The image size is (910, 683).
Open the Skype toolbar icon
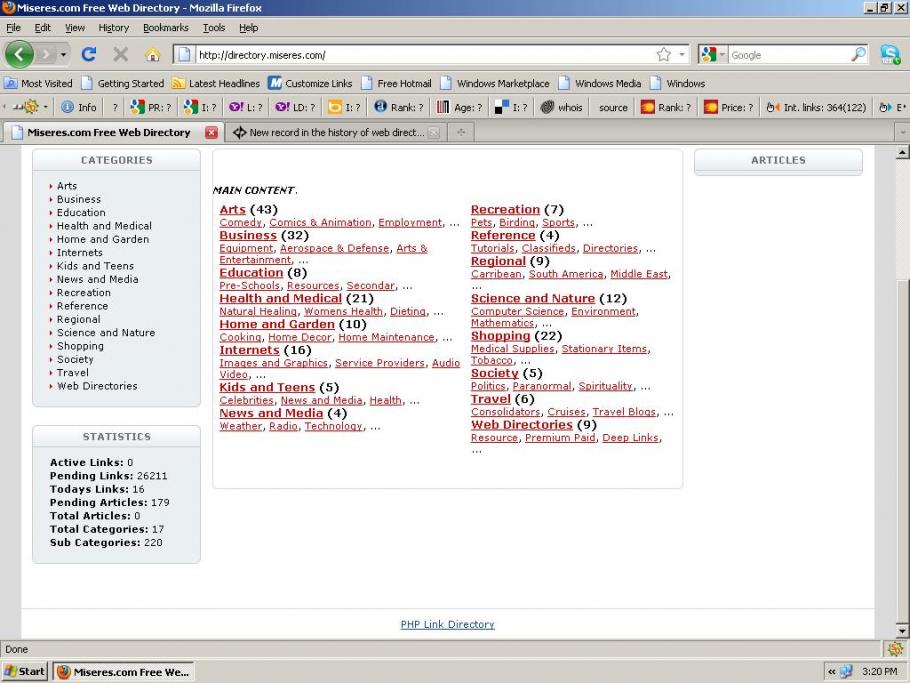(890, 54)
